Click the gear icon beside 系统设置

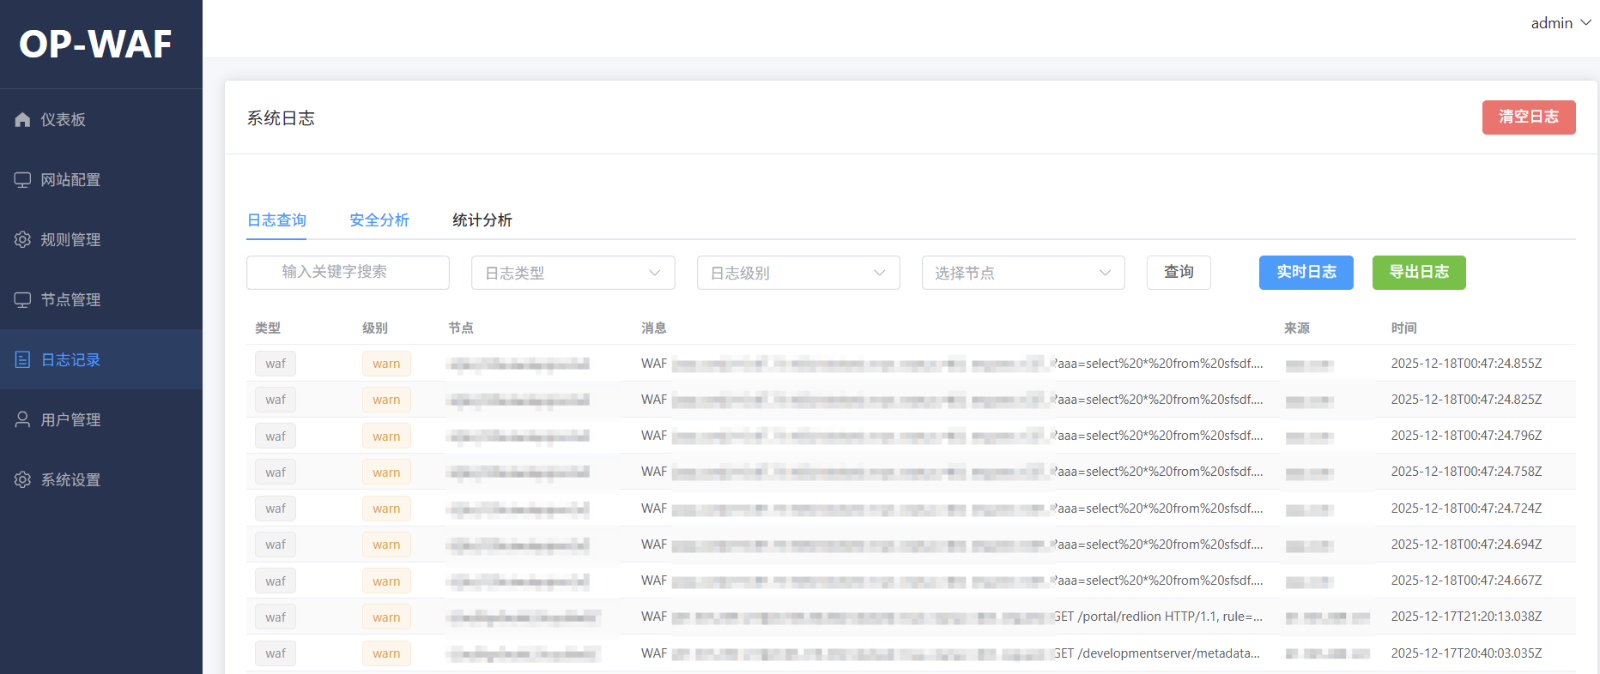click(22, 480)
